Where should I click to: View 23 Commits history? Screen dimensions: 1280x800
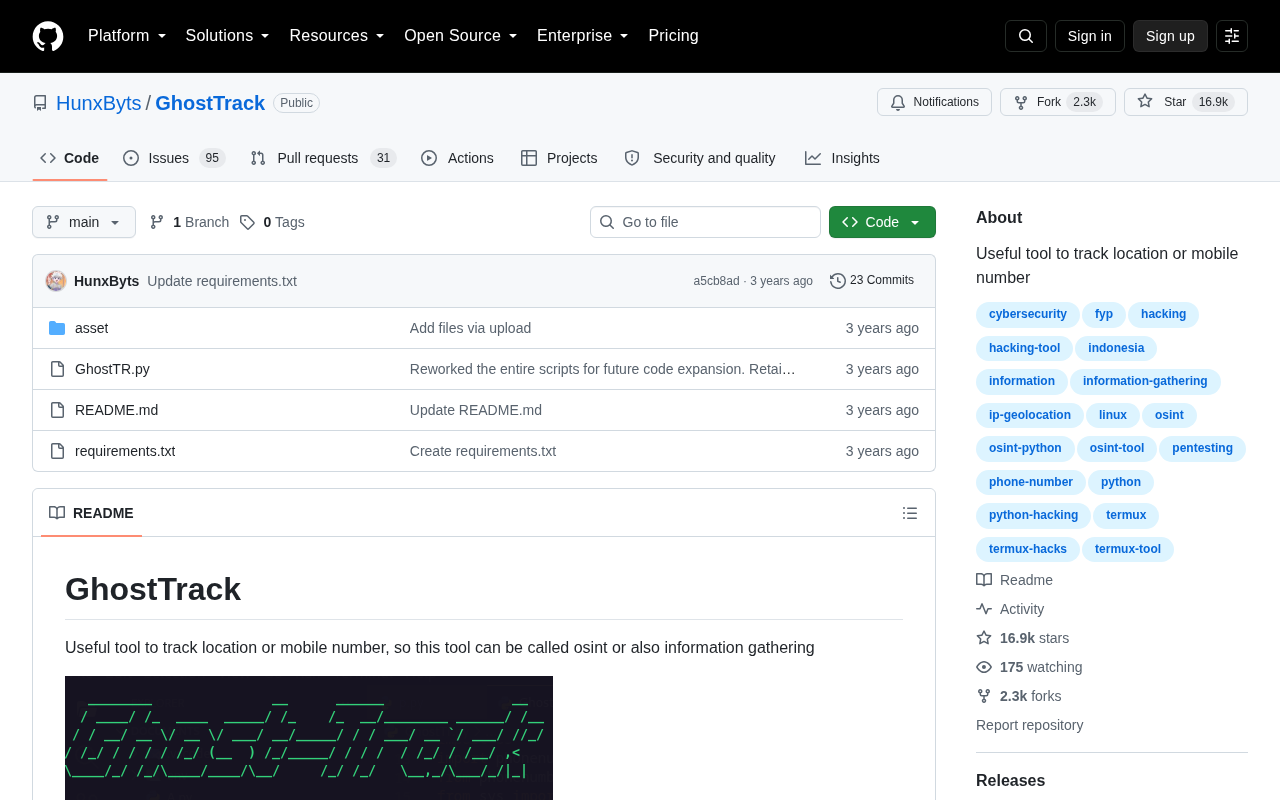[872, 281]
